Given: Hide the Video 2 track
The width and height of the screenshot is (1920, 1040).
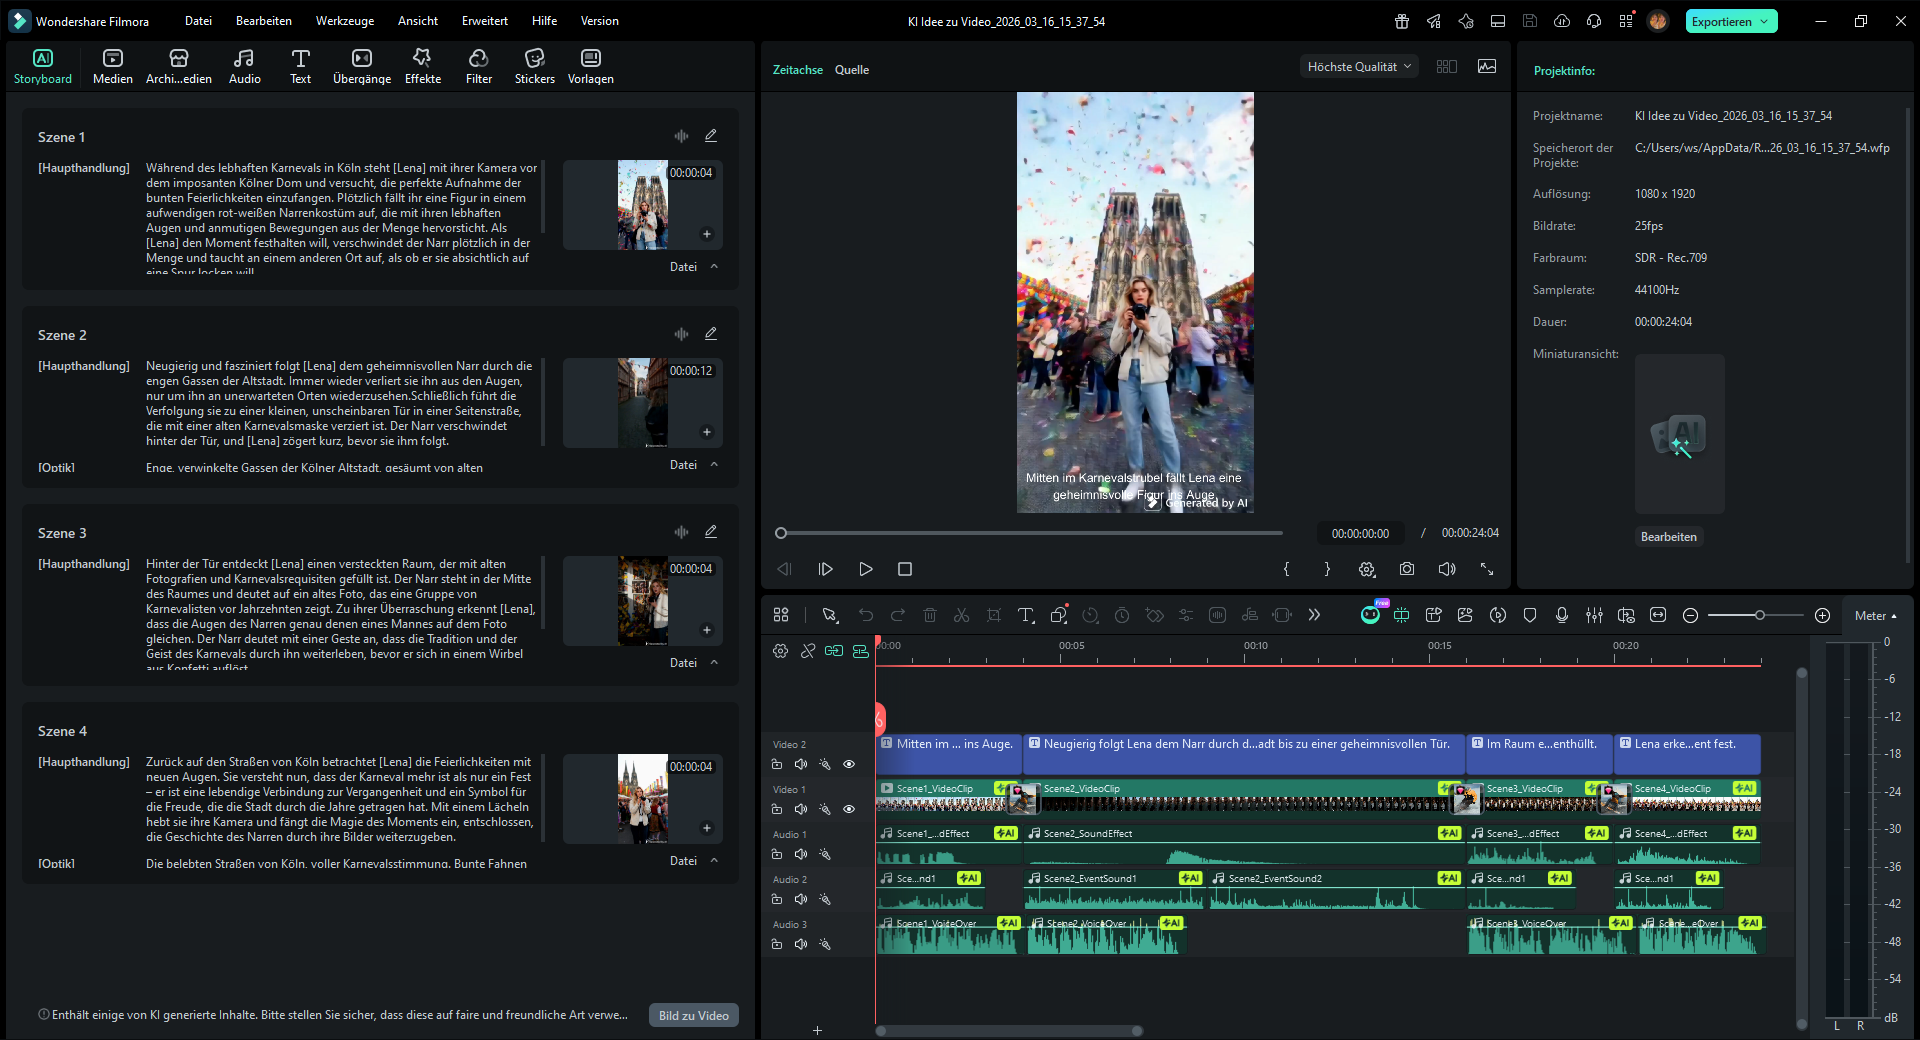Looking at the screenshot, I should pos(849,764).
